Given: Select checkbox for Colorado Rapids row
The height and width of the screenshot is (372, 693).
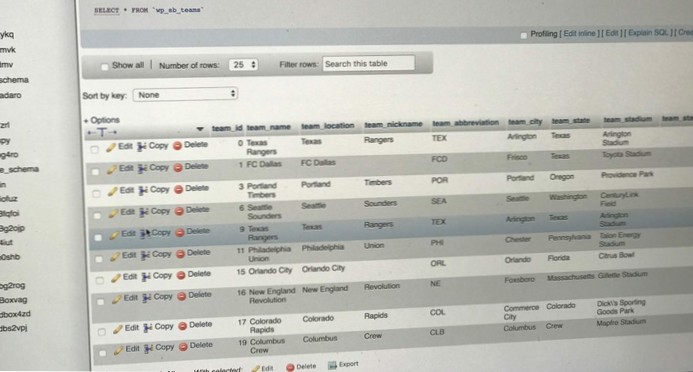Looking at the screenshot, I should coord(102,331).
